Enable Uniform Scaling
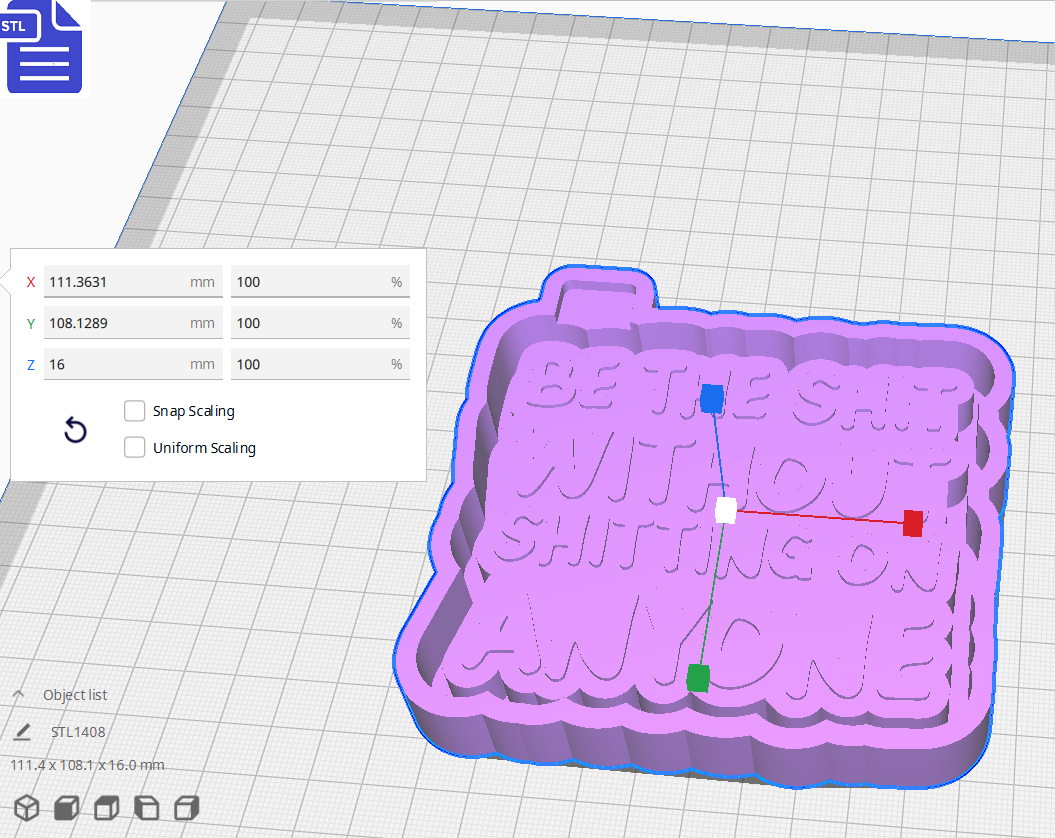Screen dimensions: 1055x838 [134, 447]
